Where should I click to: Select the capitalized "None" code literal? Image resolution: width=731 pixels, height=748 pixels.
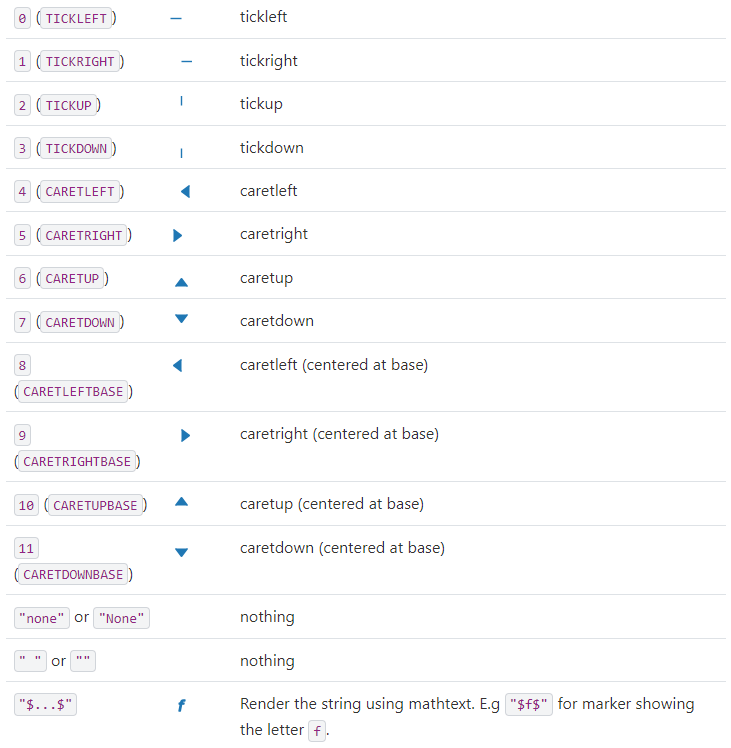click(121, 618)
